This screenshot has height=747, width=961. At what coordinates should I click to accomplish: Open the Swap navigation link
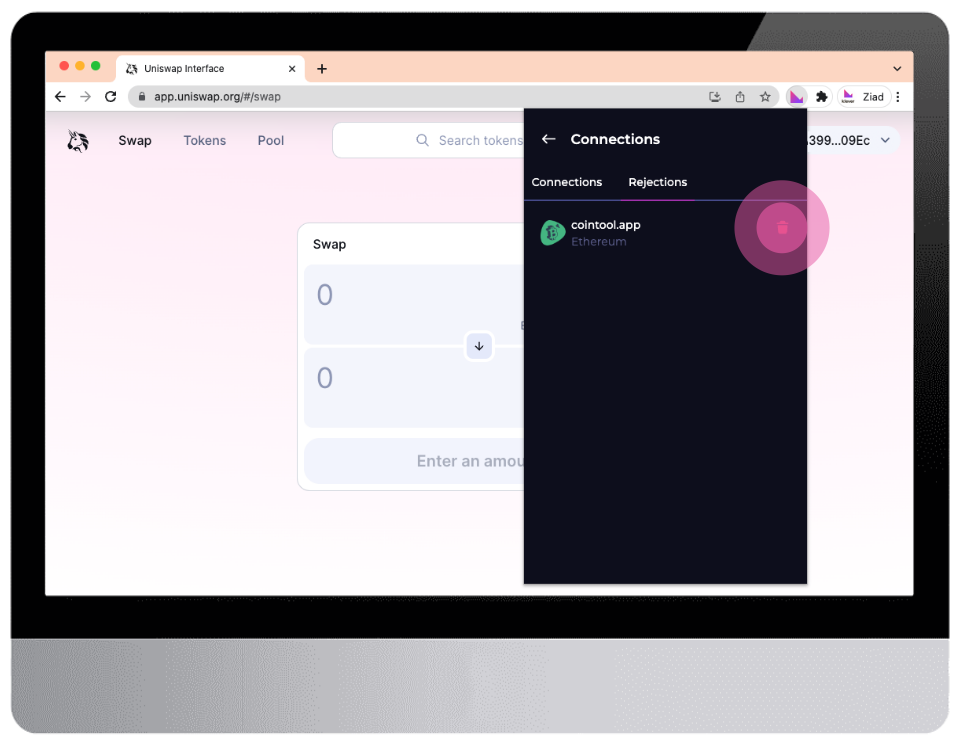[135, 140]
